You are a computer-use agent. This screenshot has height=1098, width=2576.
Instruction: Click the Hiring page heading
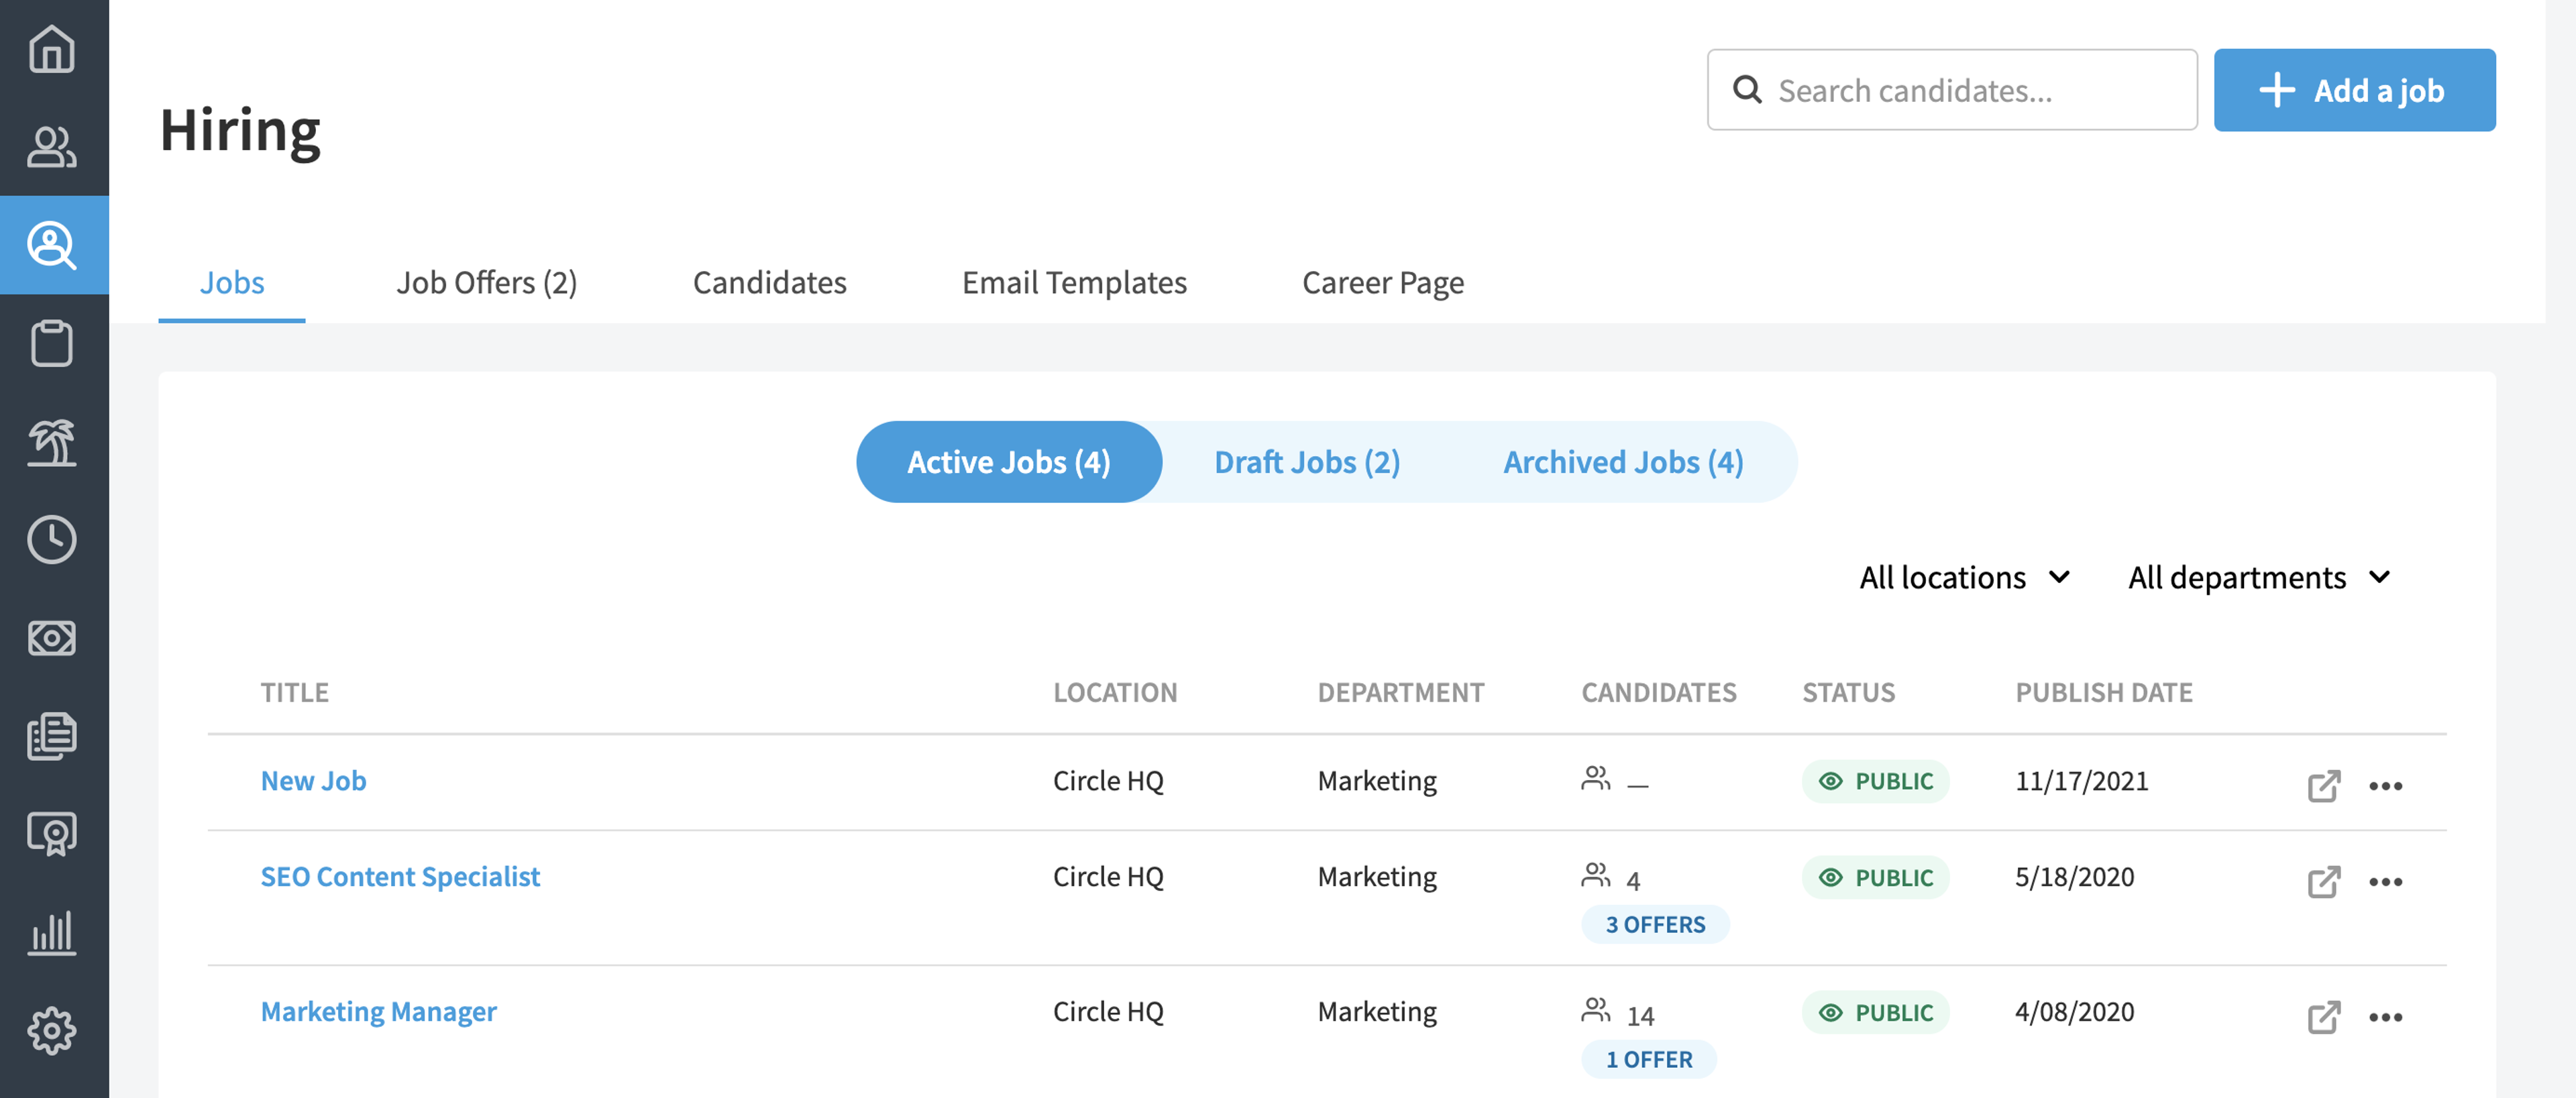pyautogui.click(x=240, y=131)
